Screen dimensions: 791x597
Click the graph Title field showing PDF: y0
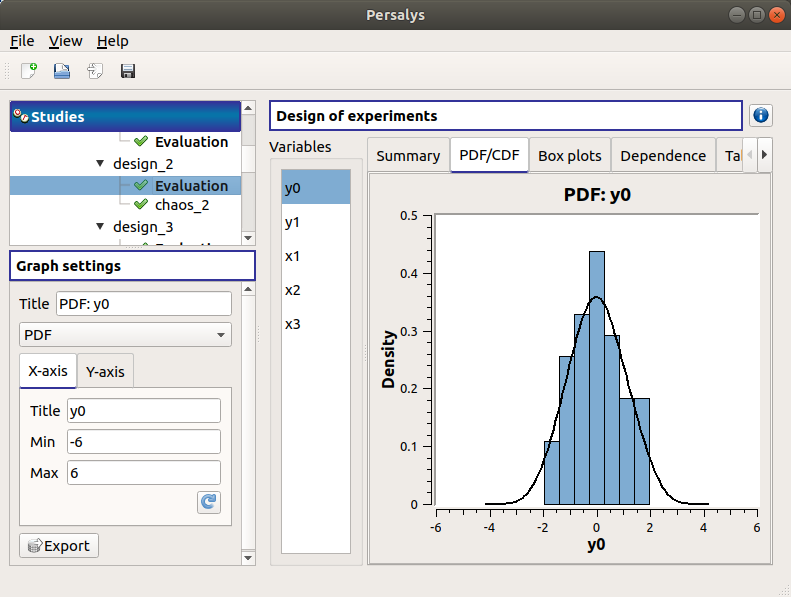[x=143, y=304]
